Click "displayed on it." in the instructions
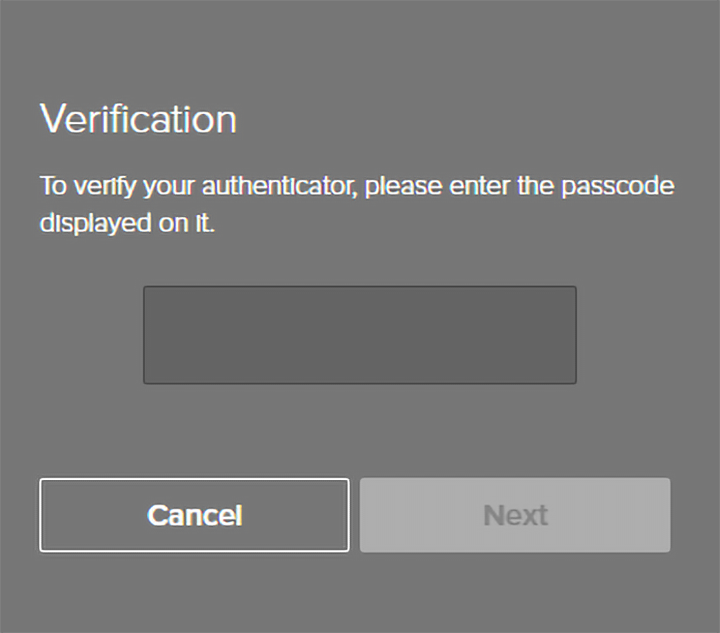Image resolution: width=720 pixels, height=633 pixels. (127, 223)
